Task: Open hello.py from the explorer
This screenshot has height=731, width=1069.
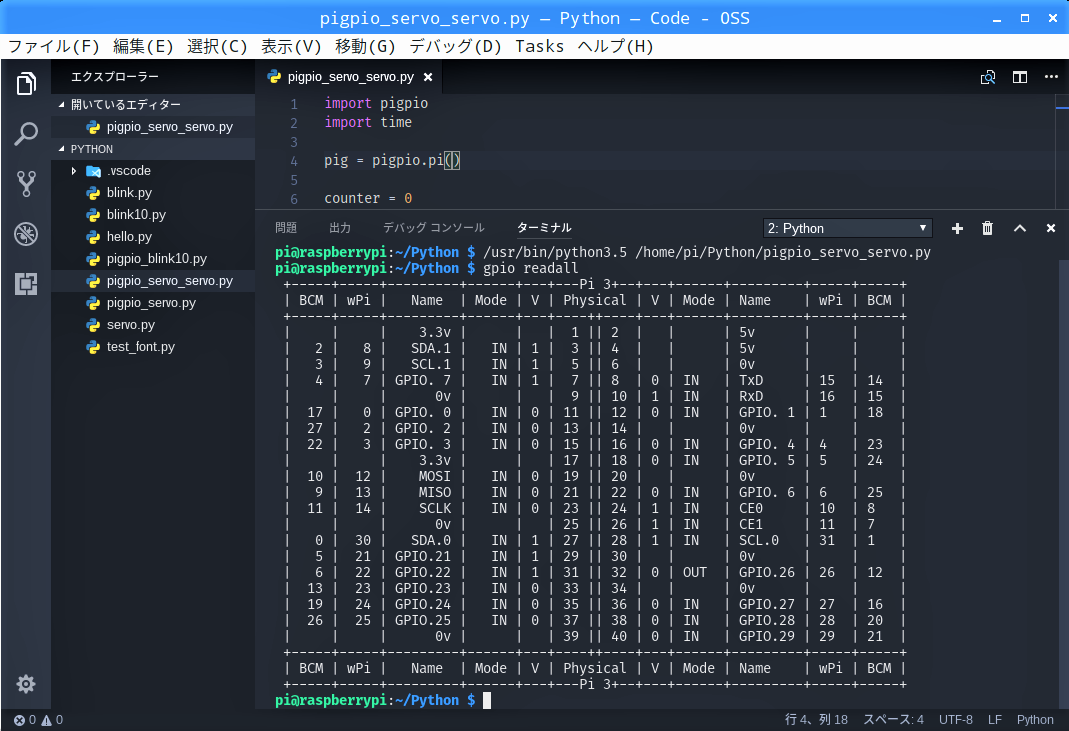Action: click(x=153, y=237)
